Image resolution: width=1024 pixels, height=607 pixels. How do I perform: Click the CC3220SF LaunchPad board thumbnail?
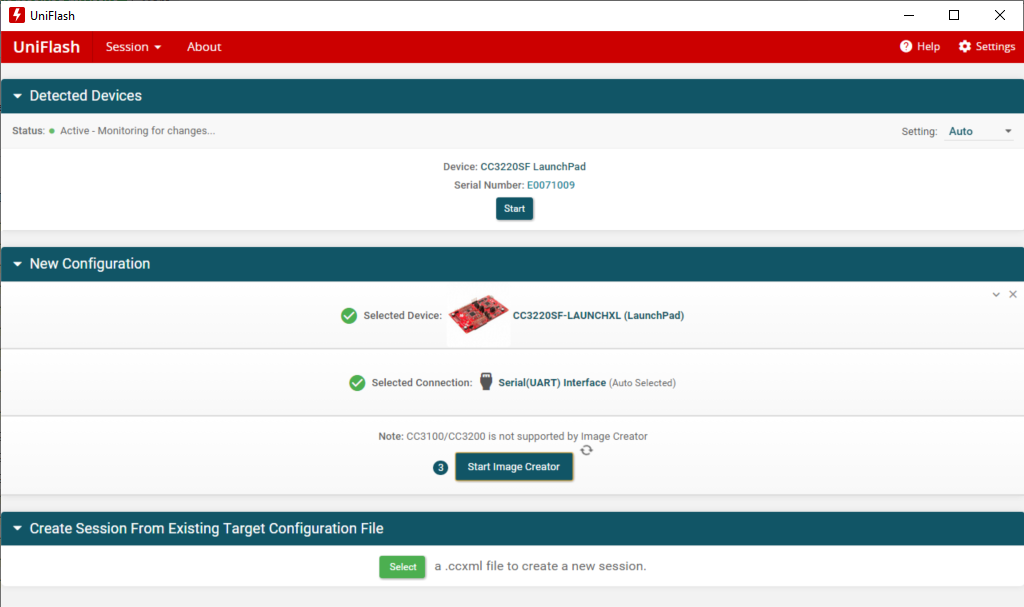coord(478,314)
